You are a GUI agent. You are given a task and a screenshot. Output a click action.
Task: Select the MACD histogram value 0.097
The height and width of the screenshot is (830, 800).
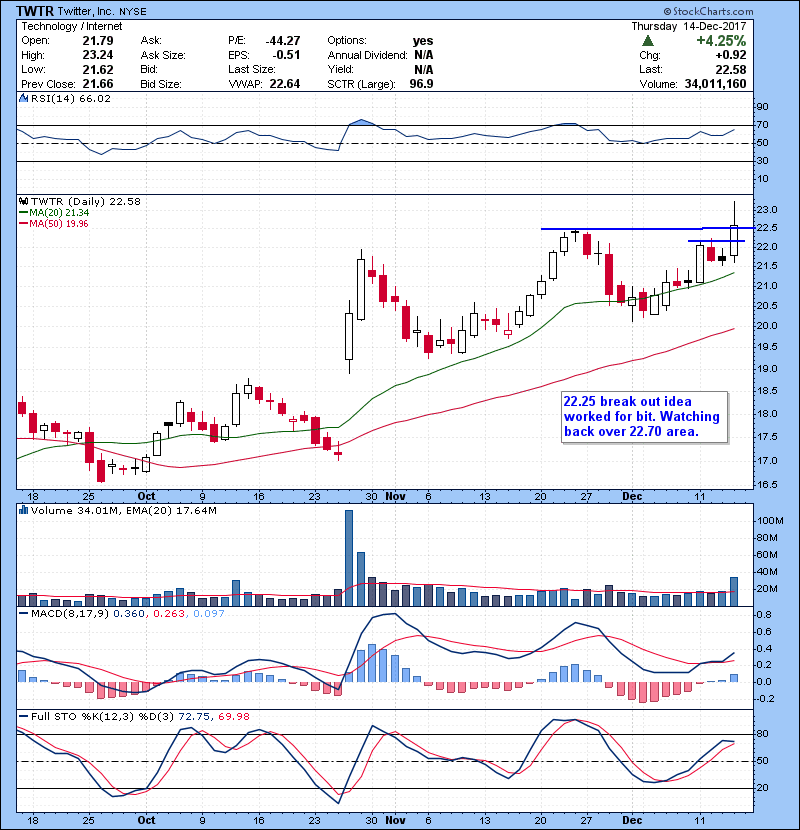(x=209, y=614)
